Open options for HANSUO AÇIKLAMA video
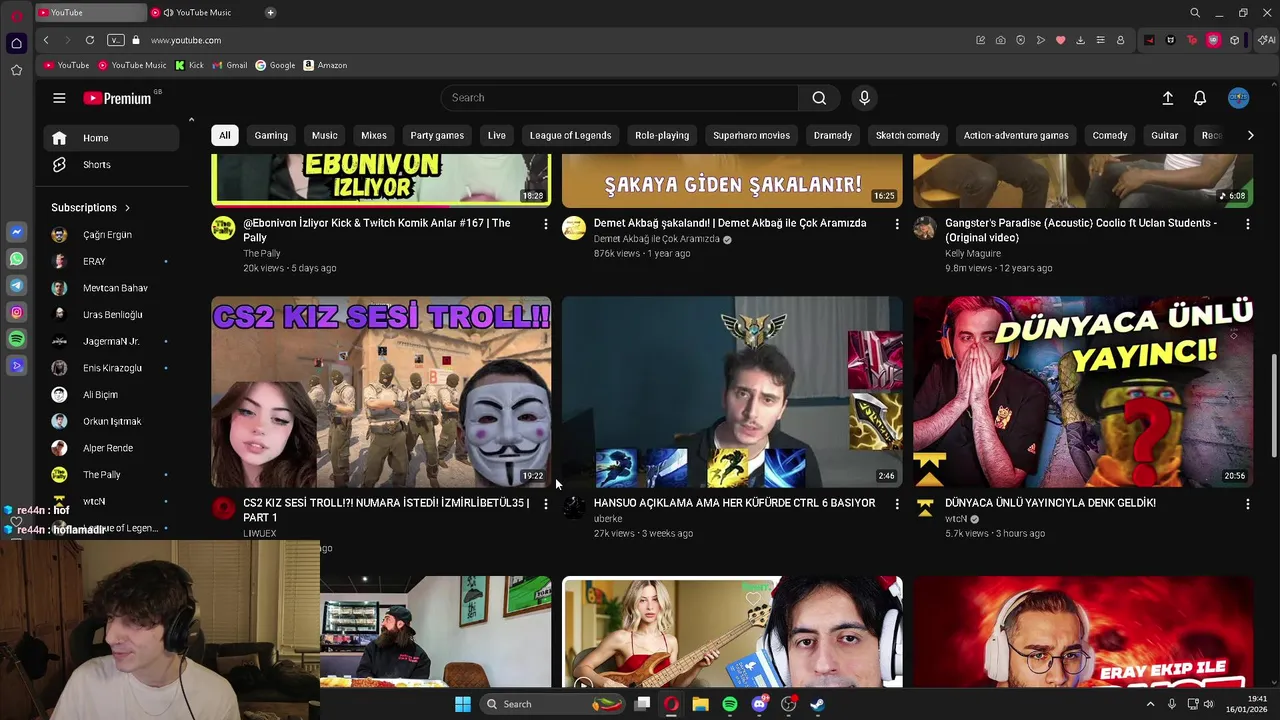1280x720 pixels. click(896, 504)
